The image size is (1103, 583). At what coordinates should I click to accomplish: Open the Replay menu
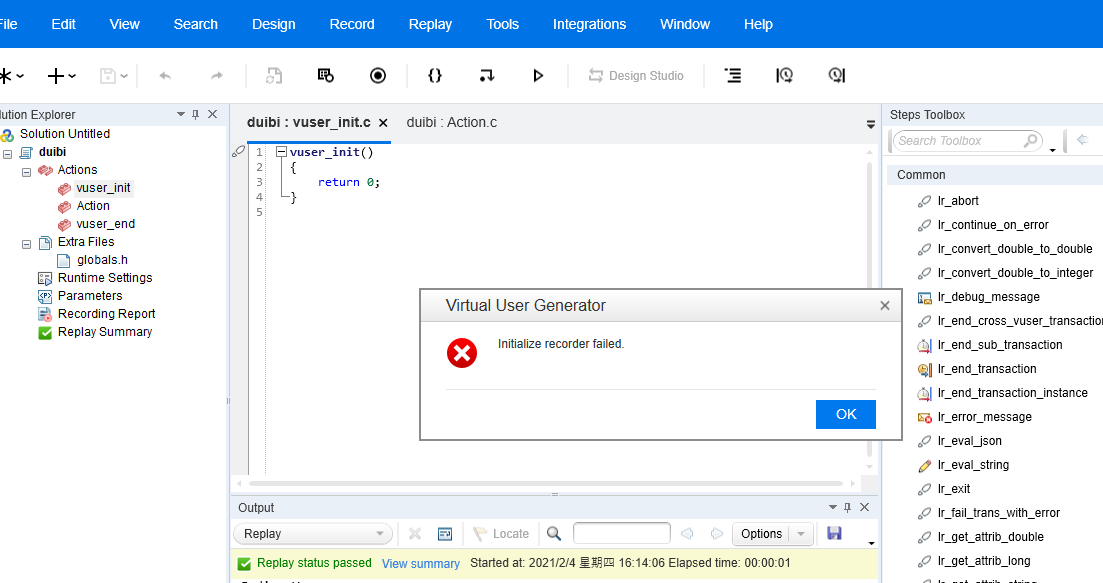(430, 24)
